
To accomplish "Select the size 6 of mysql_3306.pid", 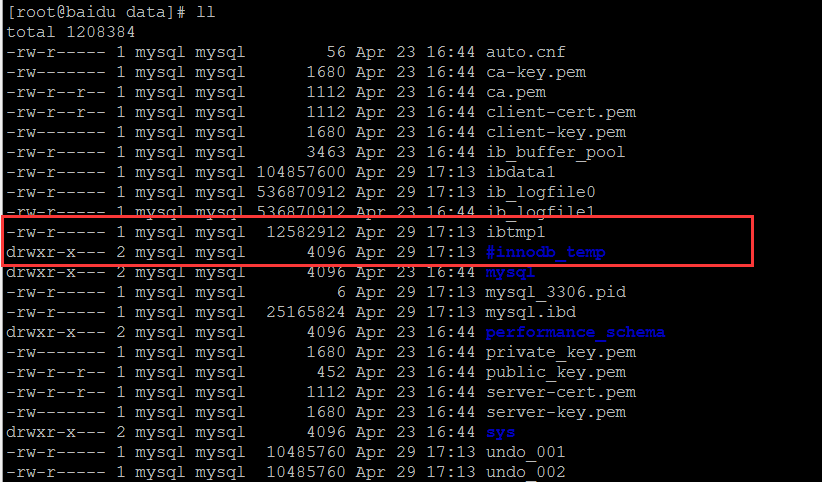I will point(341,292).
